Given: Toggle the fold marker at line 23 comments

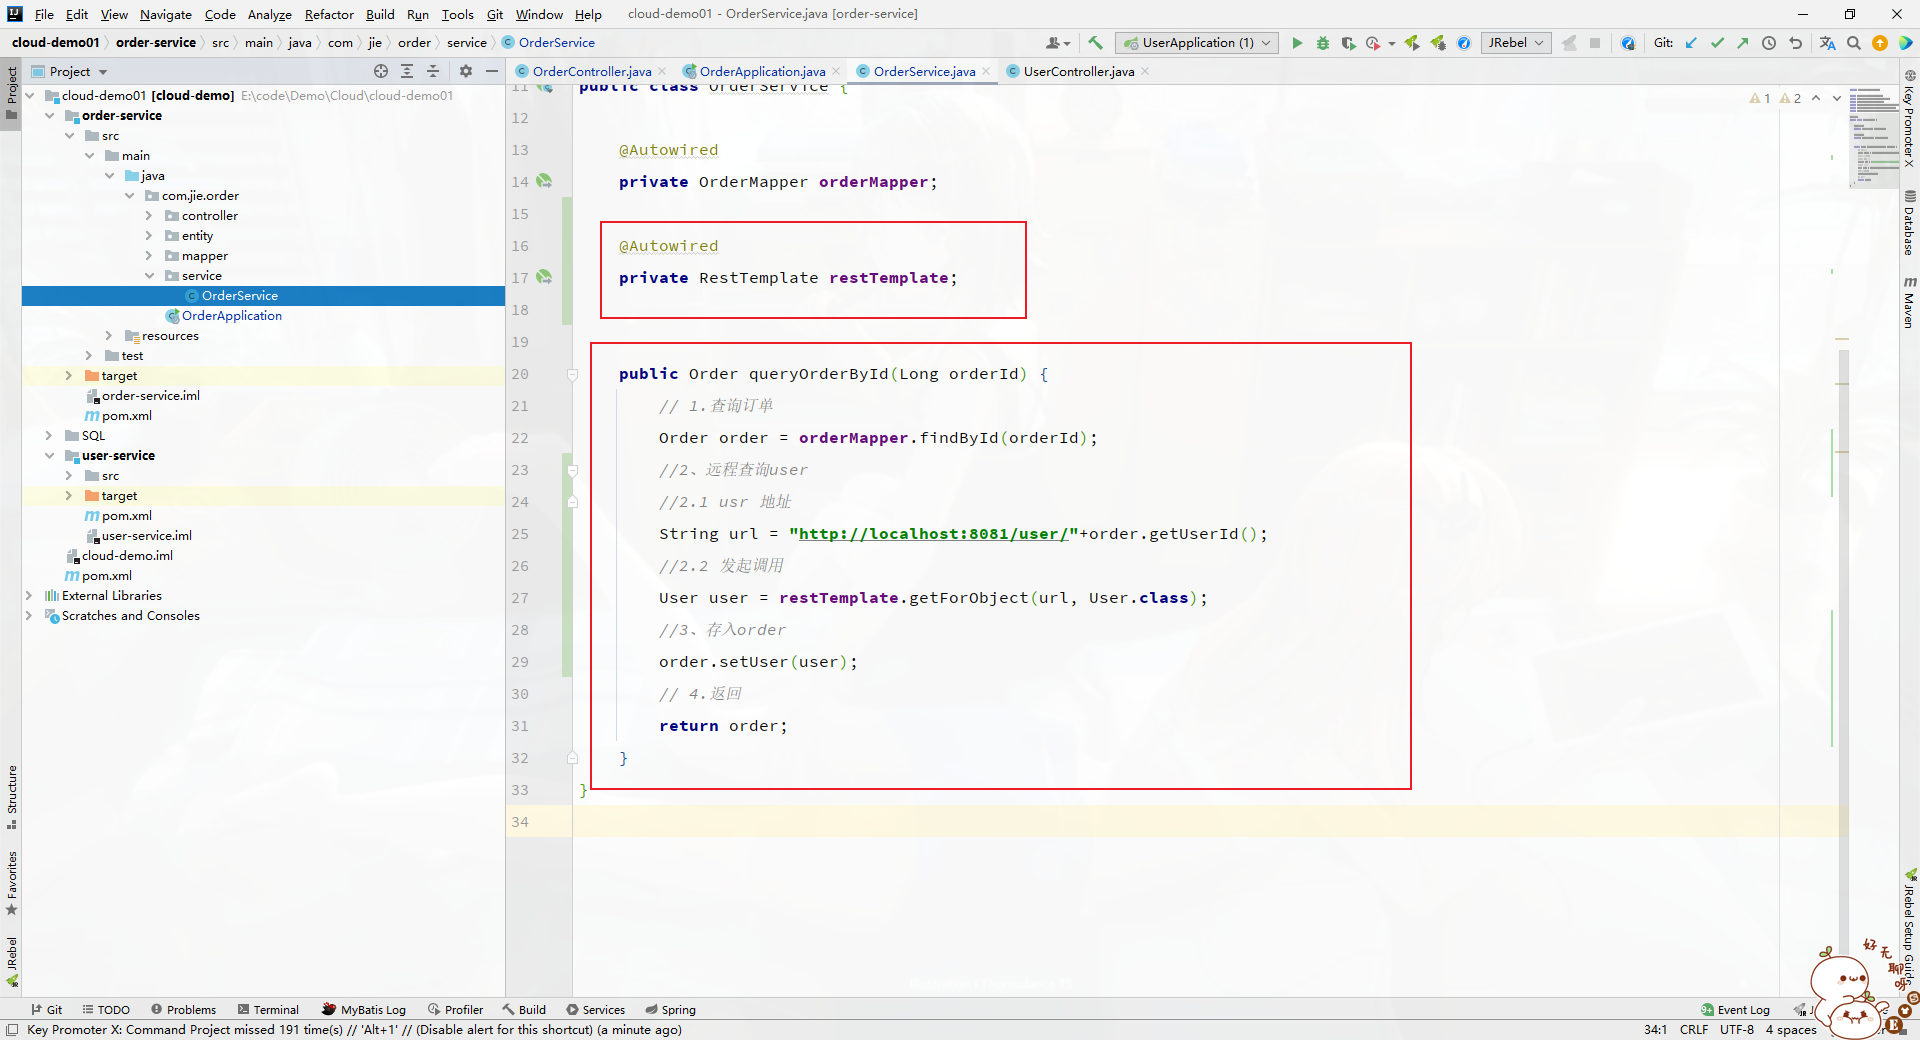Looking at the screenshot, I should coord(573,470).
